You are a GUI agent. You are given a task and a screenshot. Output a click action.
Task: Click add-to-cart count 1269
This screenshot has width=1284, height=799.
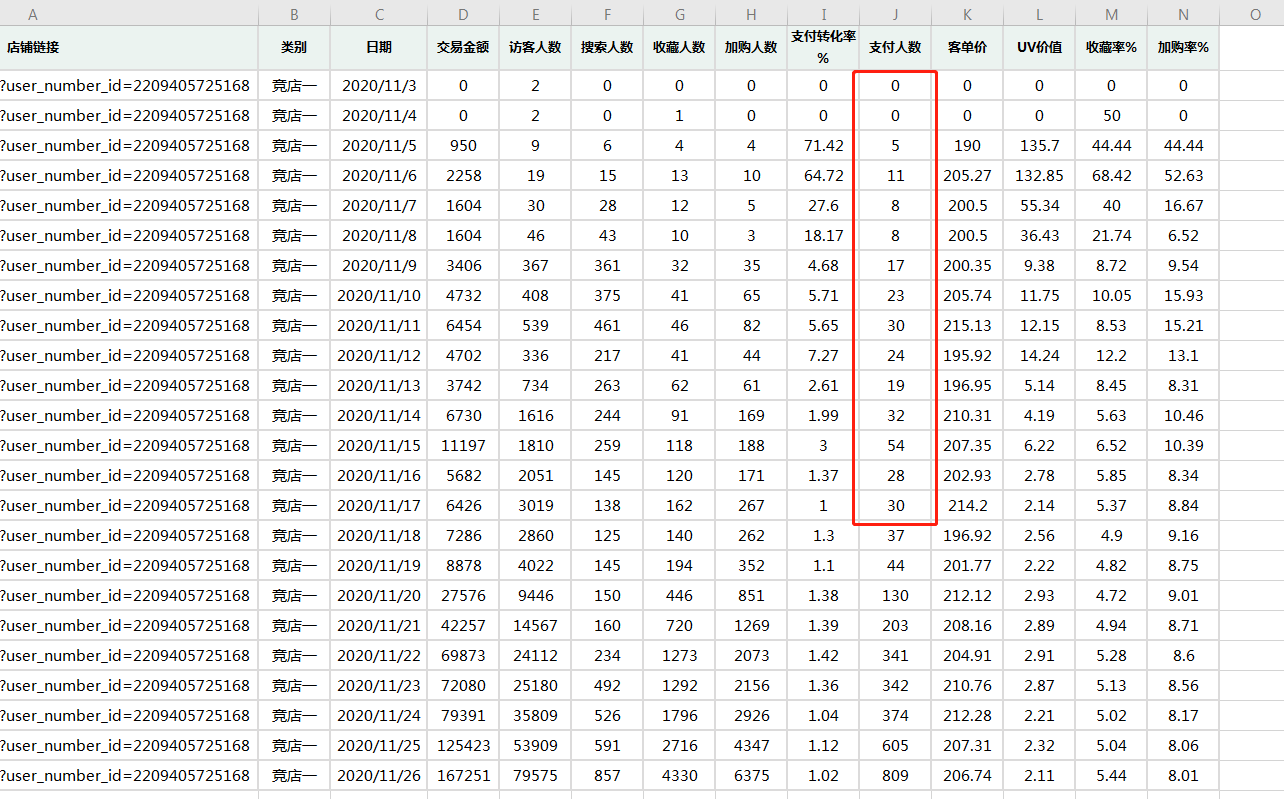[x=751, y=626]
